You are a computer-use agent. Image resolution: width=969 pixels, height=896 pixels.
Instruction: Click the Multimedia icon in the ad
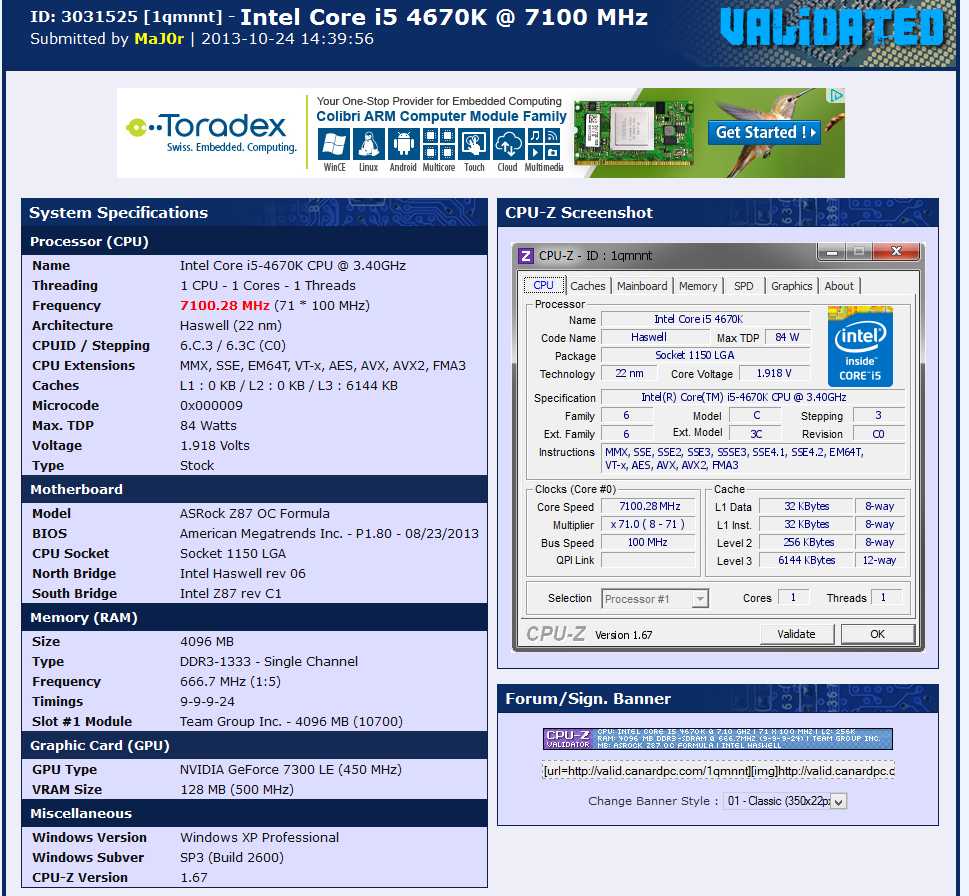[544, 144]
